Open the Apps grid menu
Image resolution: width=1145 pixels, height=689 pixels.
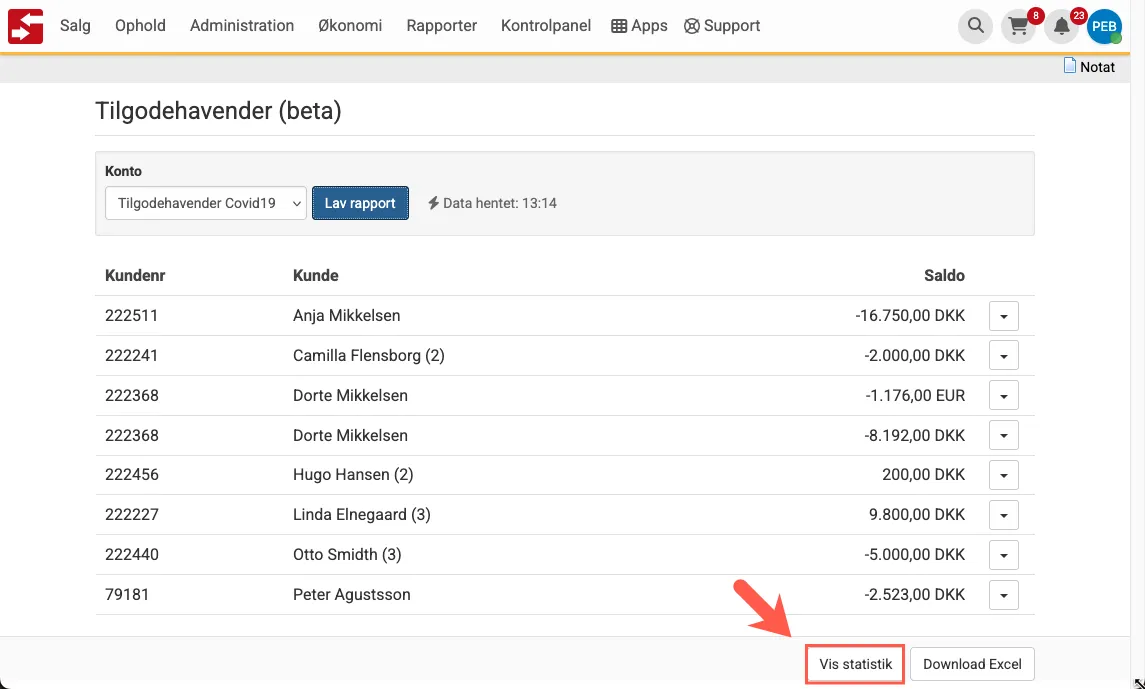(639, 26)
